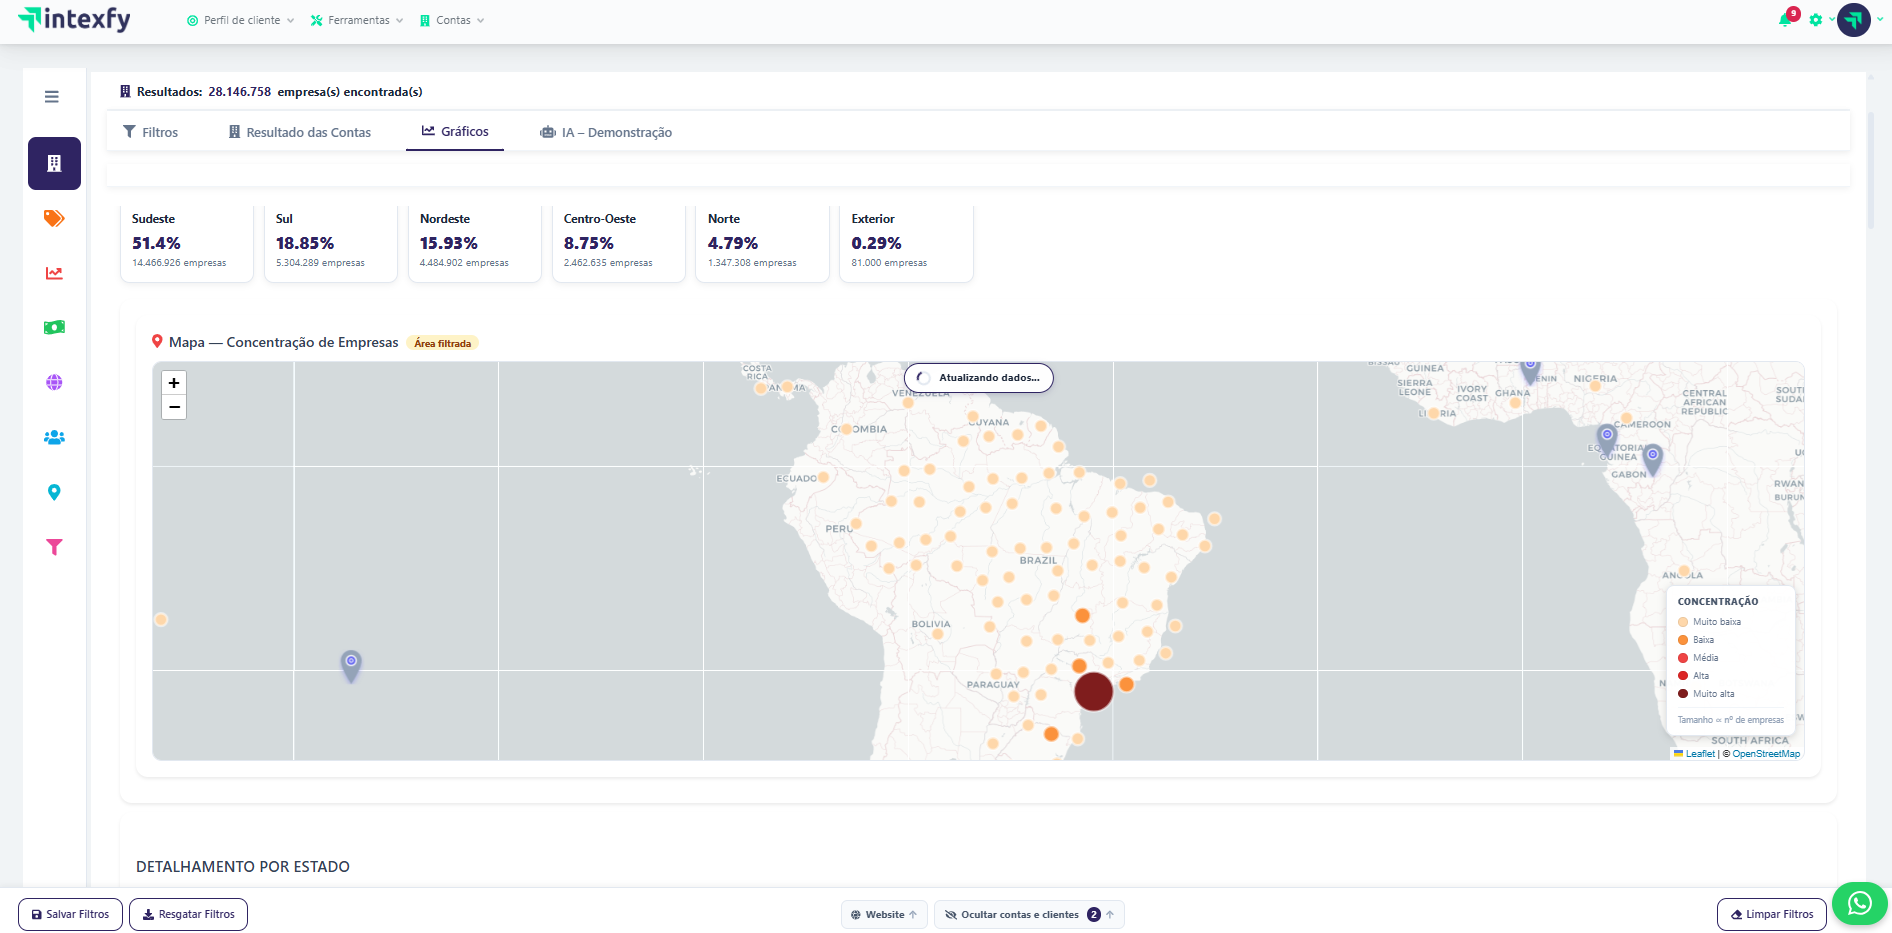
Task: Click the Limpar Filtros button
Action: pyautogui.click(x=1771, y=914)
